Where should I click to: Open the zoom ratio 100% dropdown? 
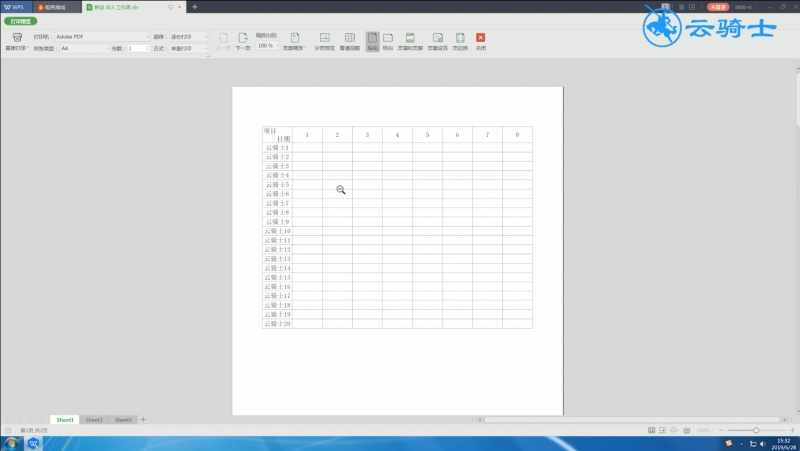click(267, 46)
